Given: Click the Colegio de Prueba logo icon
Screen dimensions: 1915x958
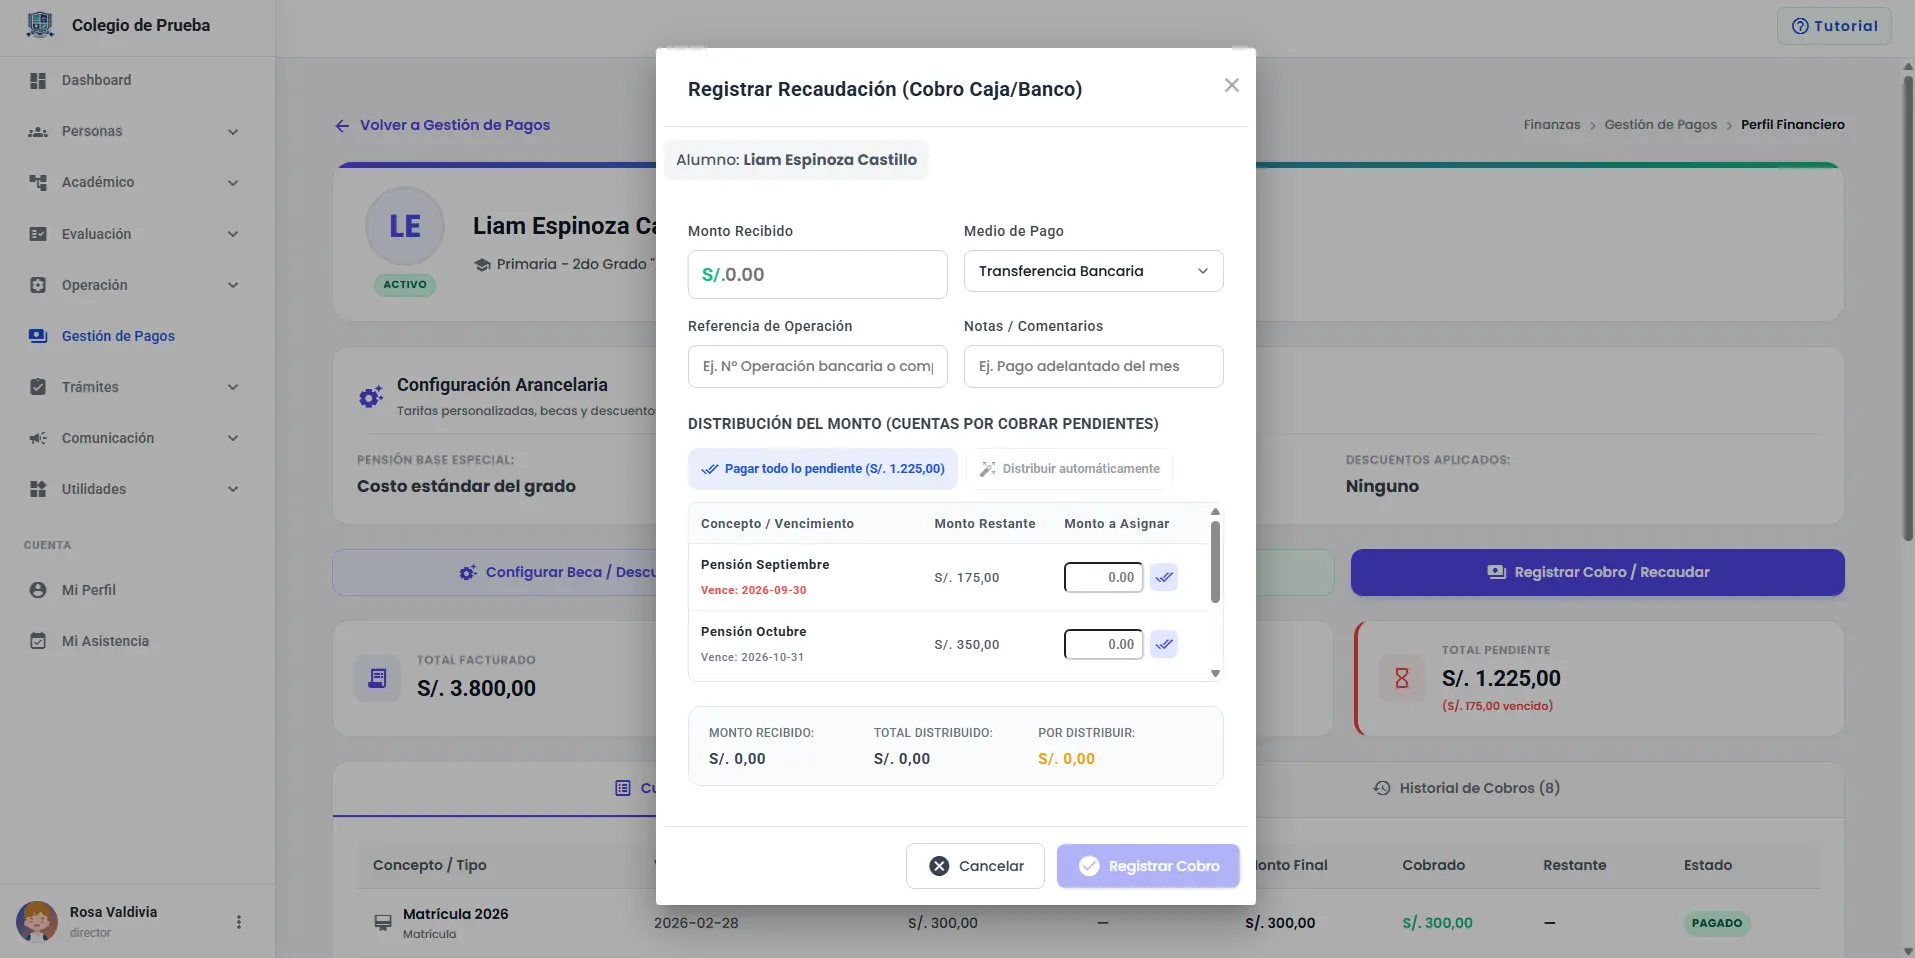Looking at the screenshot, I should coord(40,25).
